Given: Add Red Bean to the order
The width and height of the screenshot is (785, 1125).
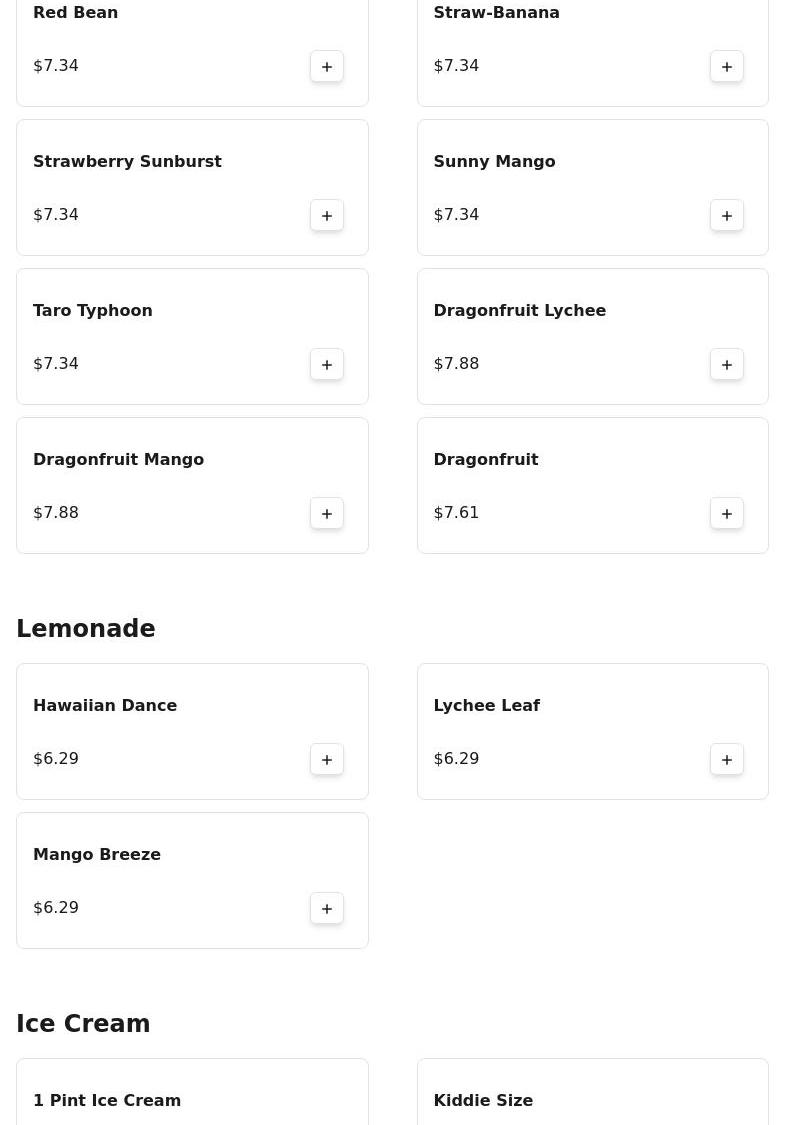Looking at the screenshot, I should [x=326, y=67].
